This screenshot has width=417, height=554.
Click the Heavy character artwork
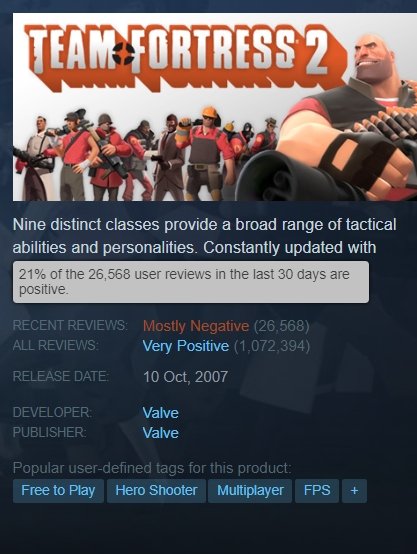(339, 120)
